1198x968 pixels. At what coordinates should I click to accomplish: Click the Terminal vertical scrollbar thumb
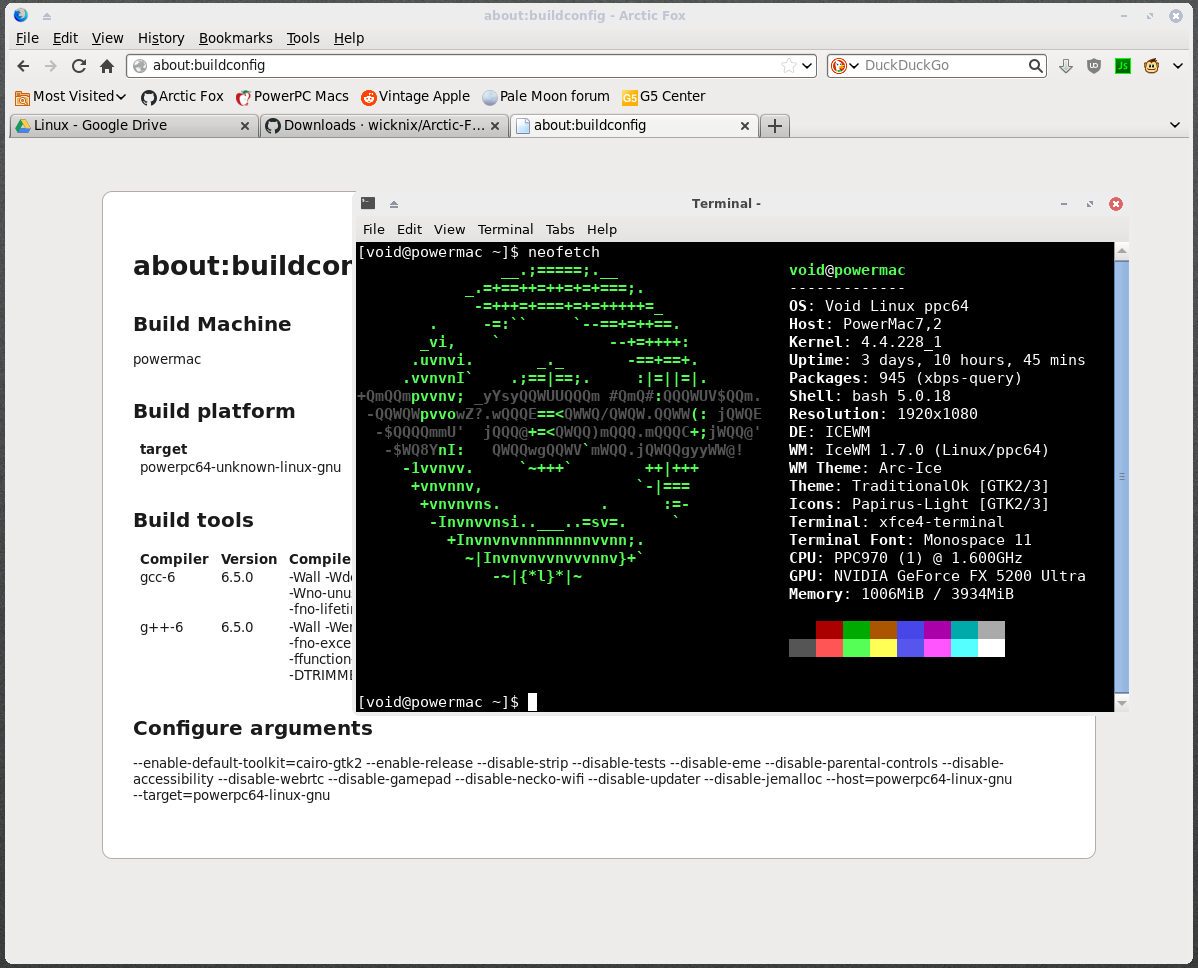(x=1122, y=476)
